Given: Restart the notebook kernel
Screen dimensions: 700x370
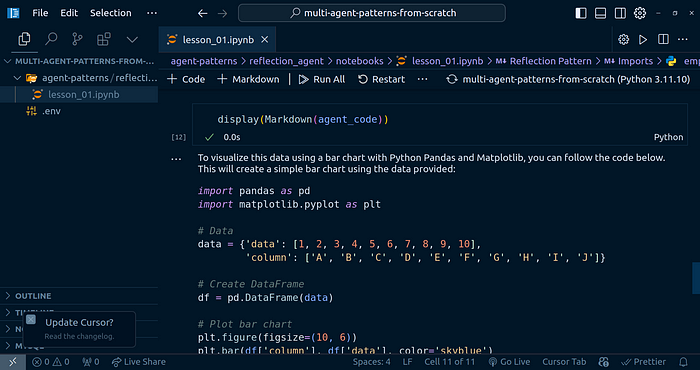Looking at the screenshot, I should coord(382,79).
